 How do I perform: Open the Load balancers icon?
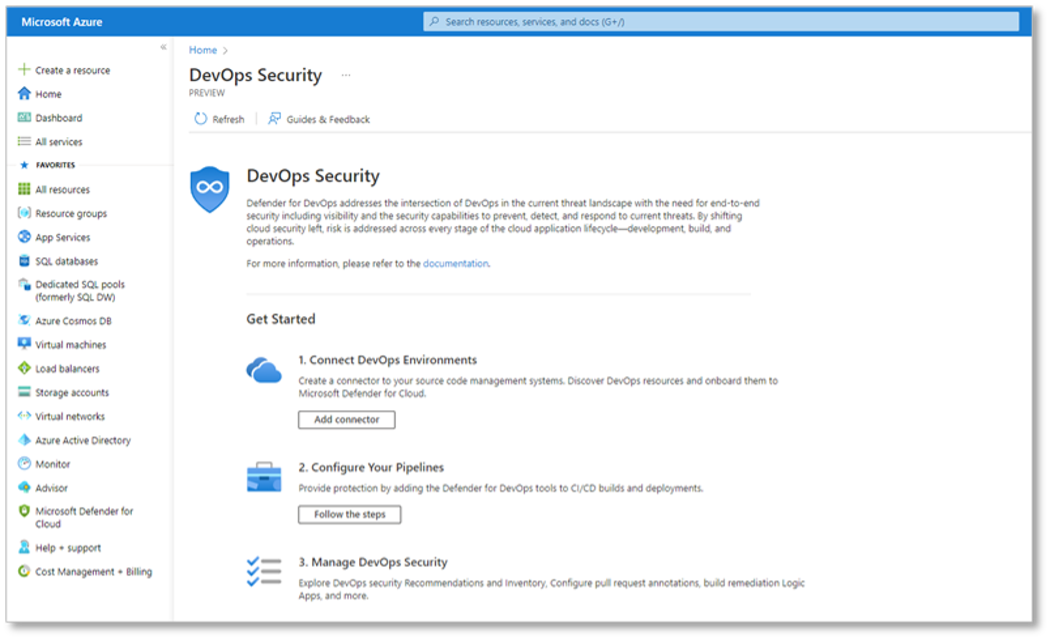coord(25,368)
